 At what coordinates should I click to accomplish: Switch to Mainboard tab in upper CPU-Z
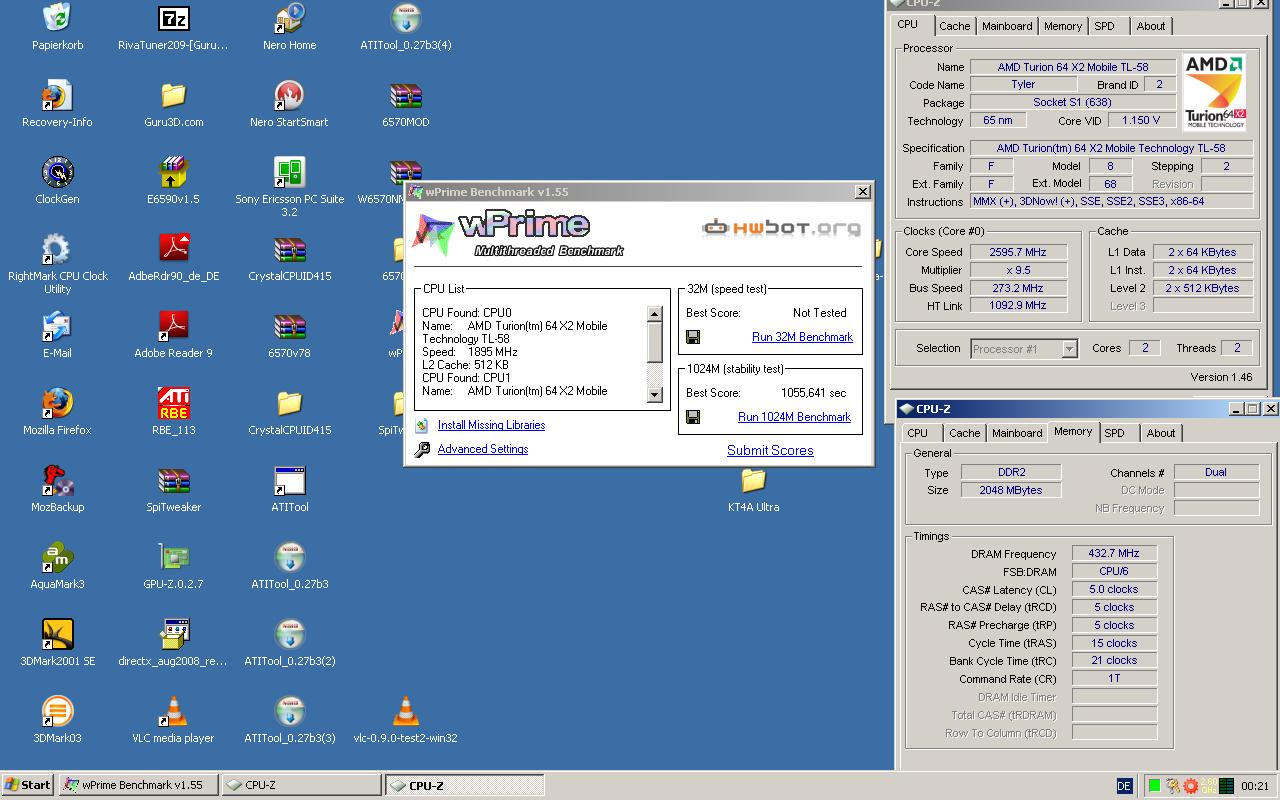pos(1007,26)
